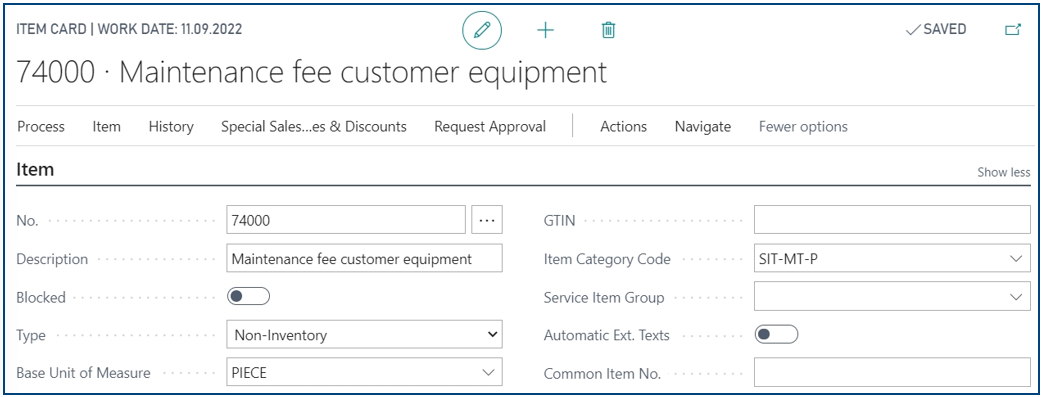
Task: Open the Item menu
Action: coord(106,126)
